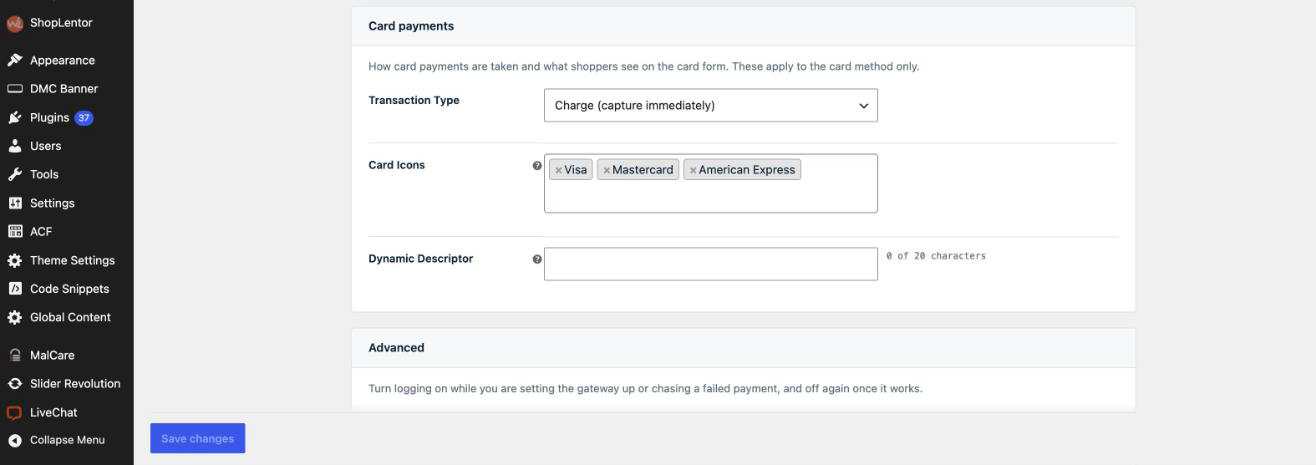Click the MalCare icon
This screenshot has width=1316, height=465.
click(15, 355)
